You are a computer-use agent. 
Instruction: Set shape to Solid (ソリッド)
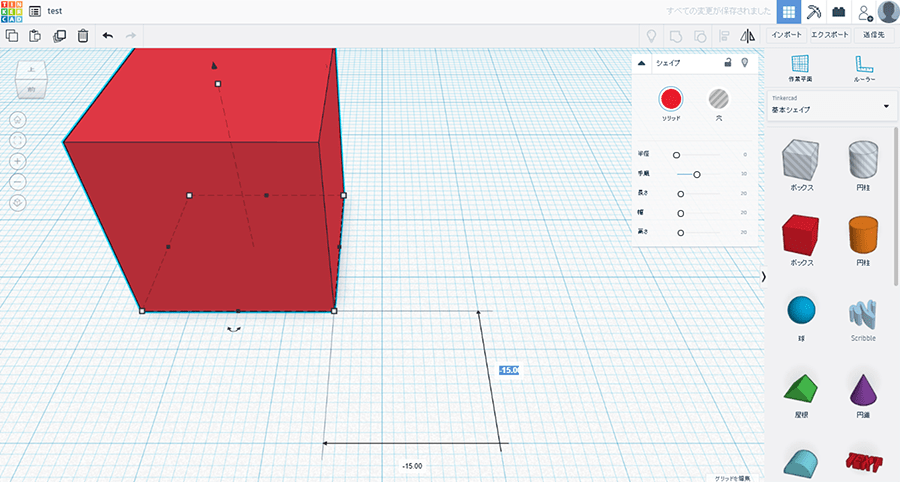pos(670,98)
